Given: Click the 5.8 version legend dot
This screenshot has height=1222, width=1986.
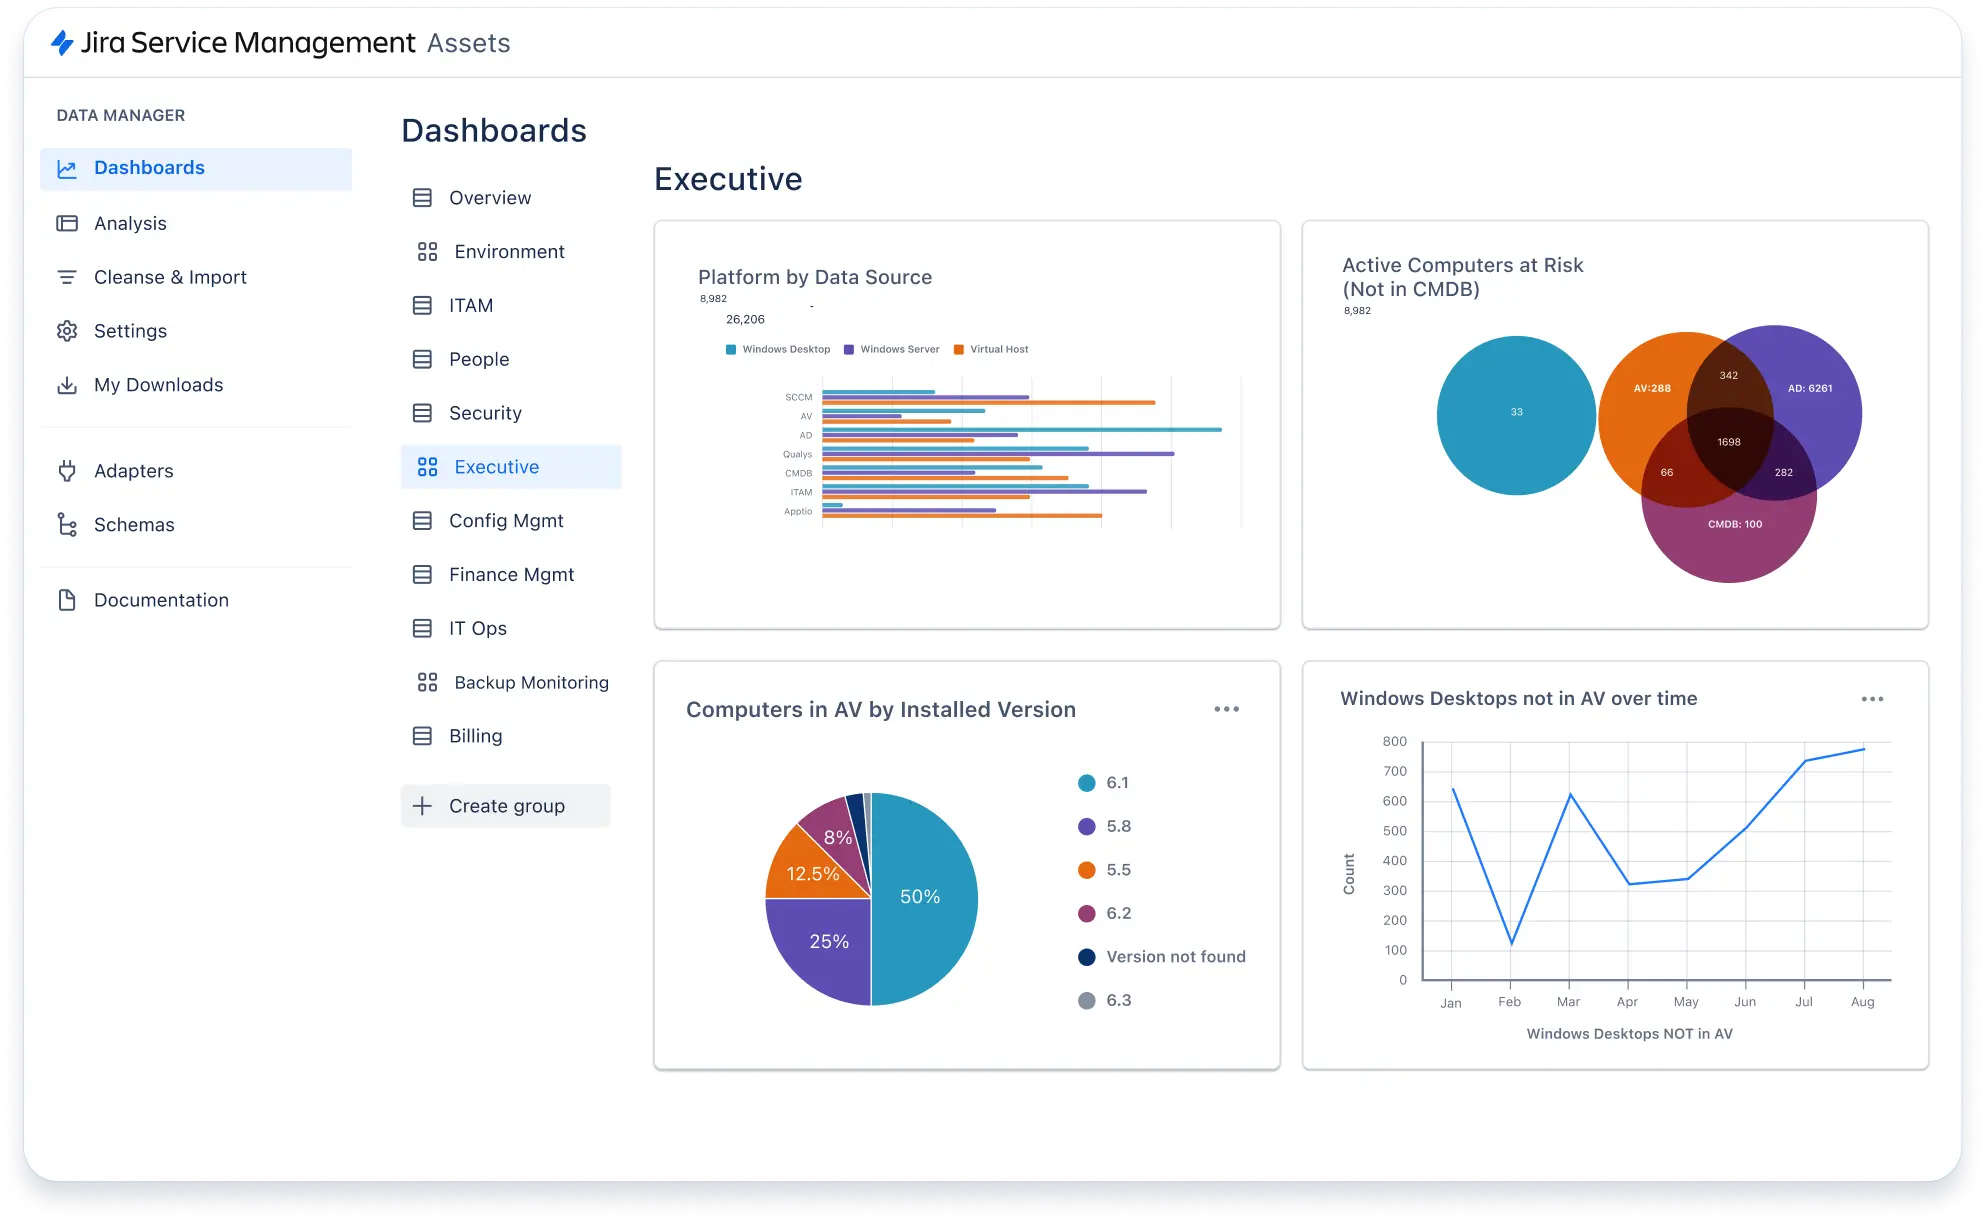Looking at the screenshot, I should pyautogui.click(x=1087, y=827).
